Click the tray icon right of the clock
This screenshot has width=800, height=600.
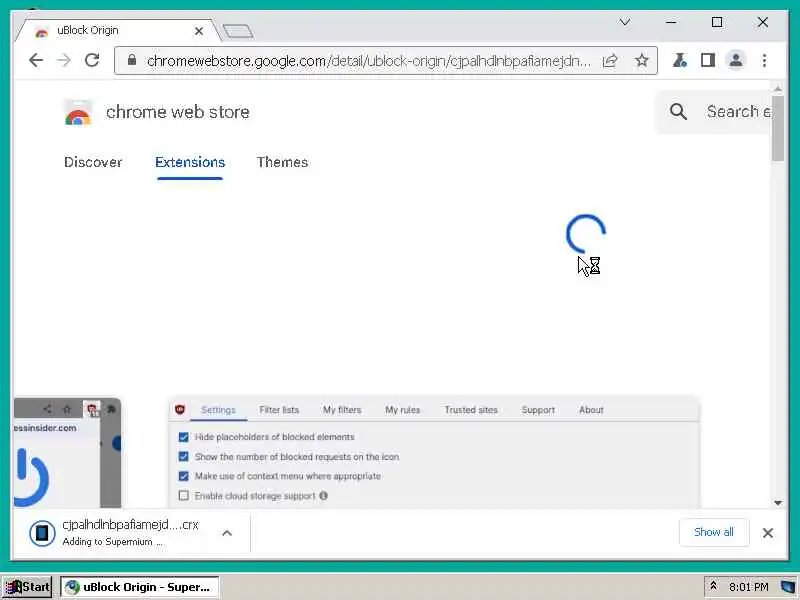[x=788, y=587]
